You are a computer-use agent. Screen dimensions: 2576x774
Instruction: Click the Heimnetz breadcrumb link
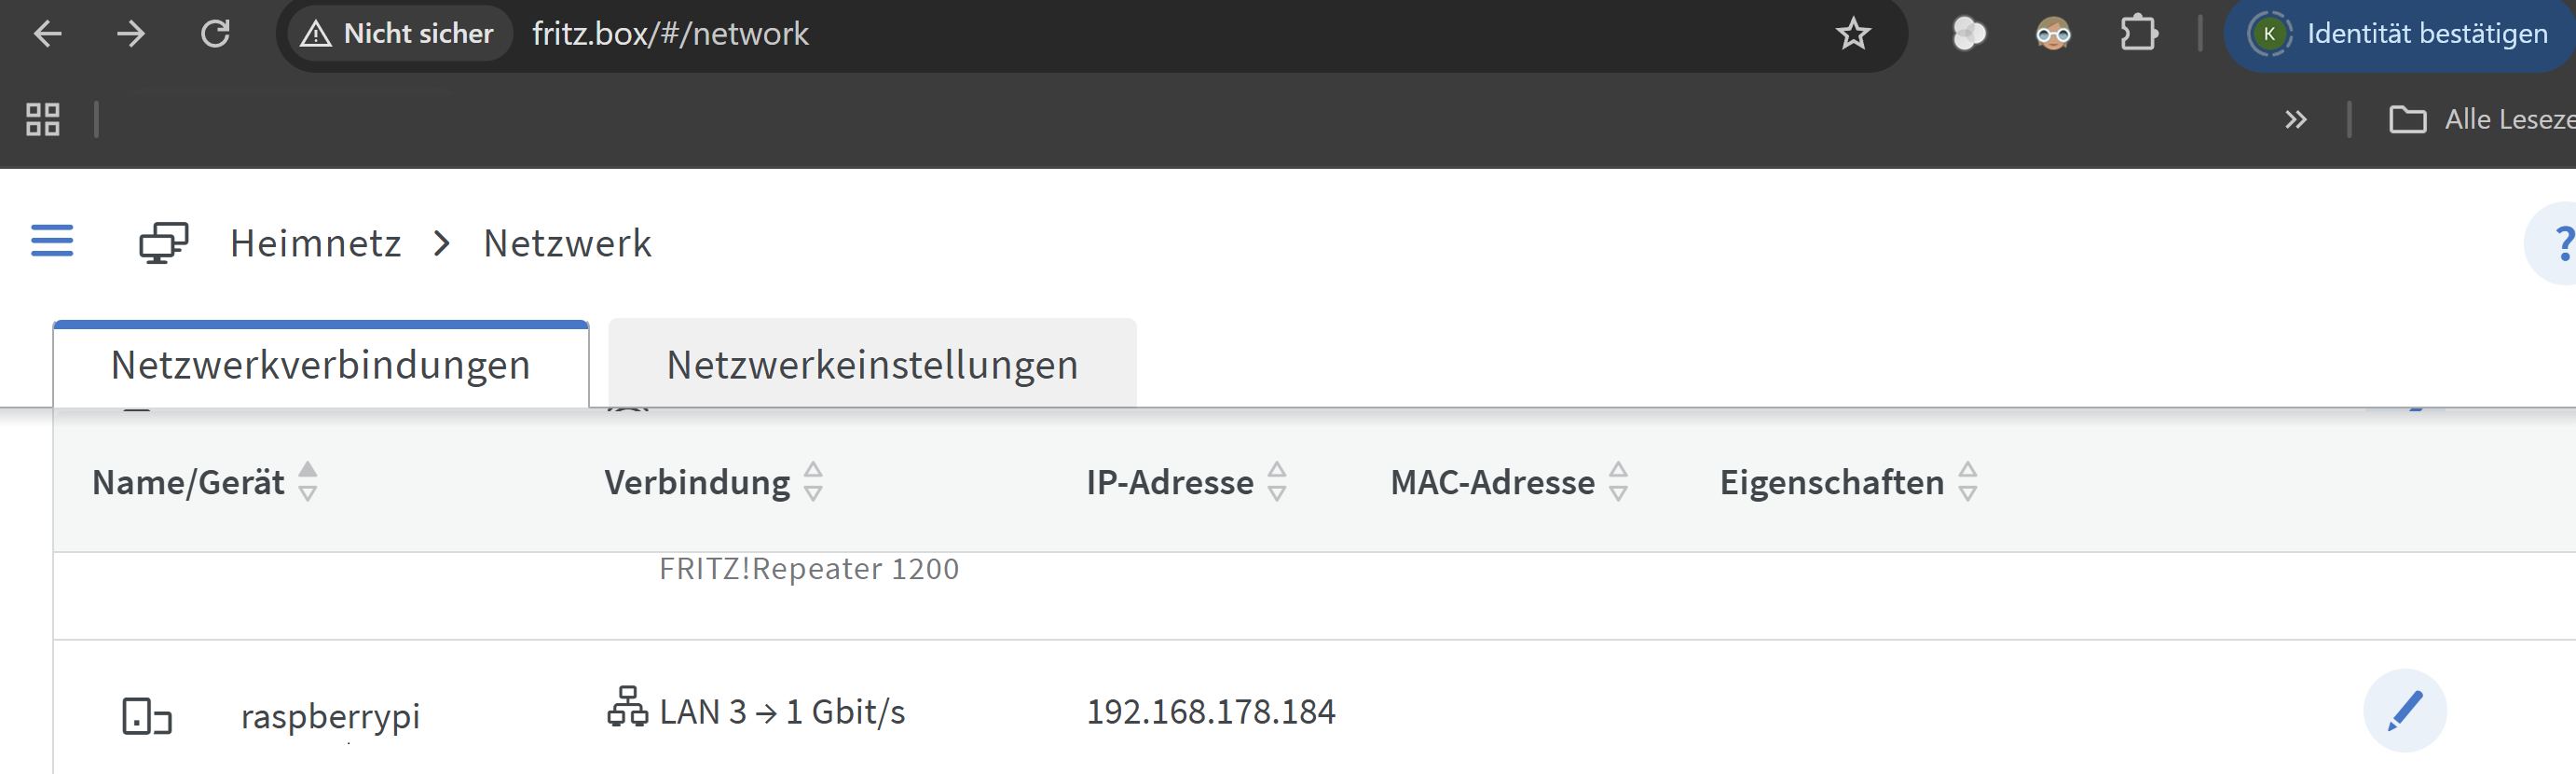click(315, 243)
